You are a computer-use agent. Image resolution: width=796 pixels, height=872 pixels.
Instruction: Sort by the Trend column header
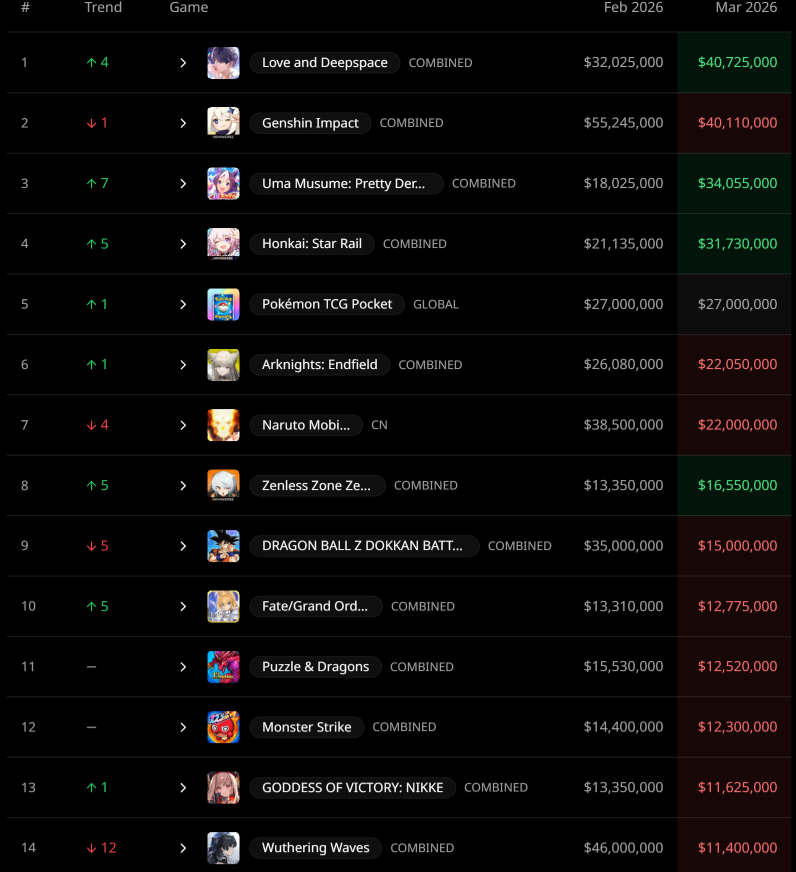pos(103,7)
